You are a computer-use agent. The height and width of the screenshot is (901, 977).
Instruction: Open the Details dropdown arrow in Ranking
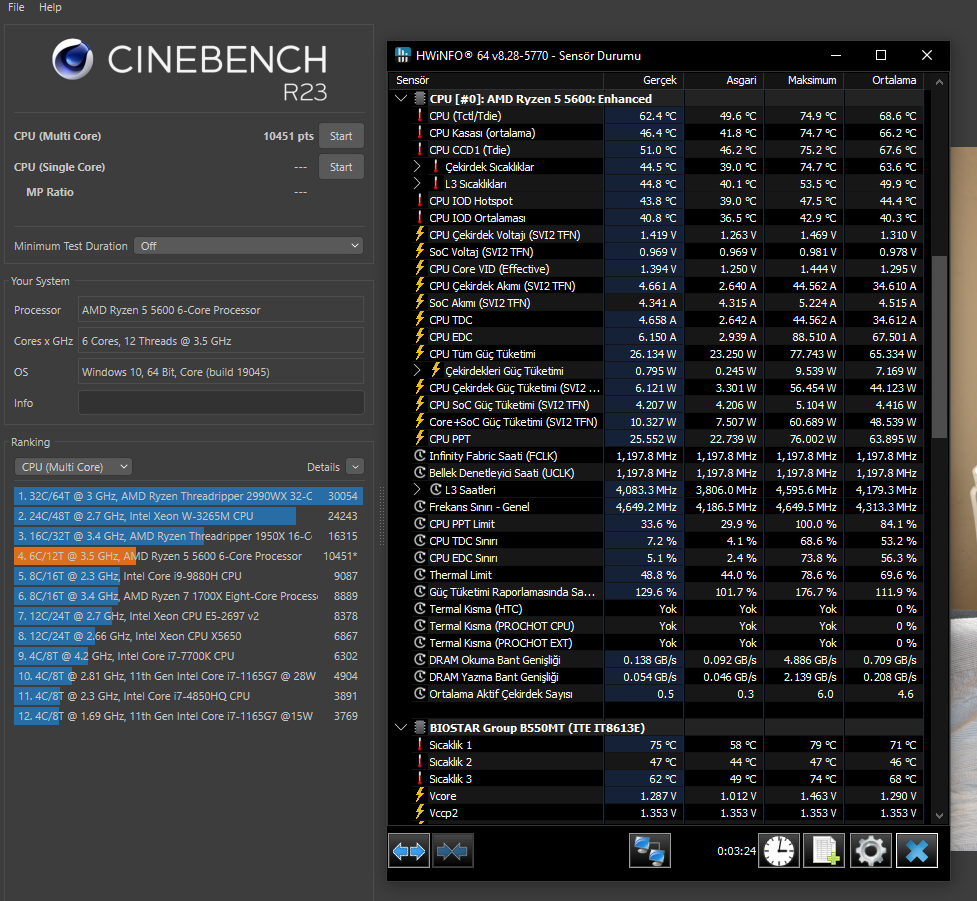coord(355,467)
